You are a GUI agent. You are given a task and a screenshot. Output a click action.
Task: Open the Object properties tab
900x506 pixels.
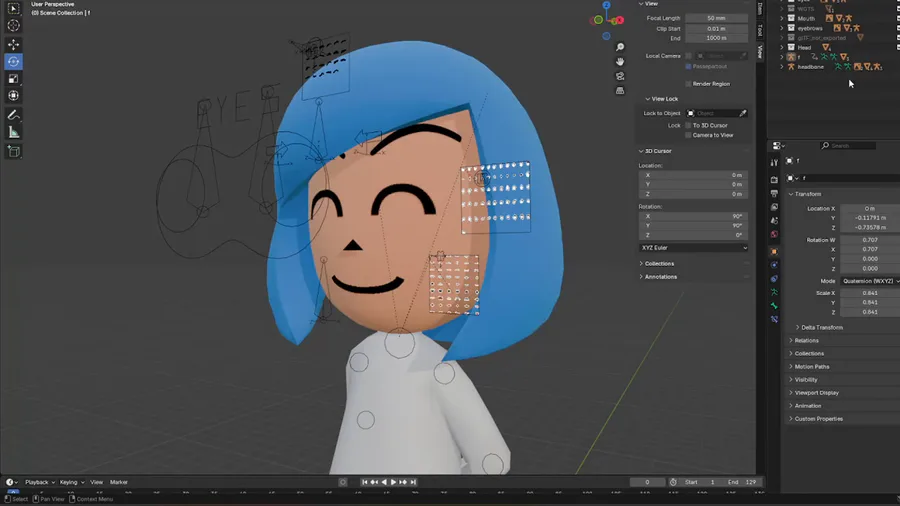pos(774,252)
